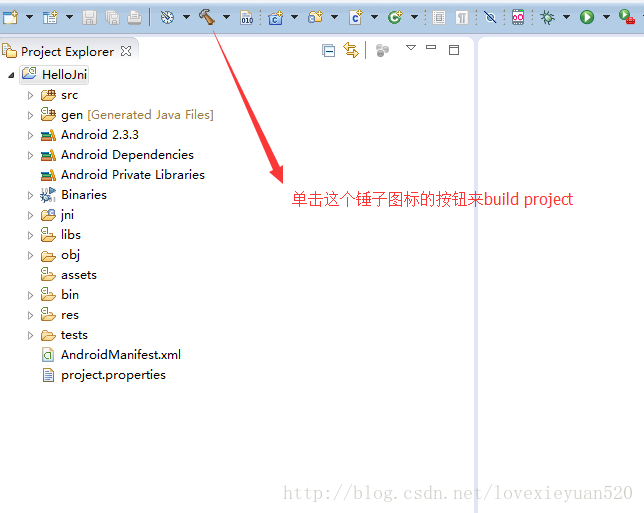
Task: Expand the res folder
Action: pos(30,315)
